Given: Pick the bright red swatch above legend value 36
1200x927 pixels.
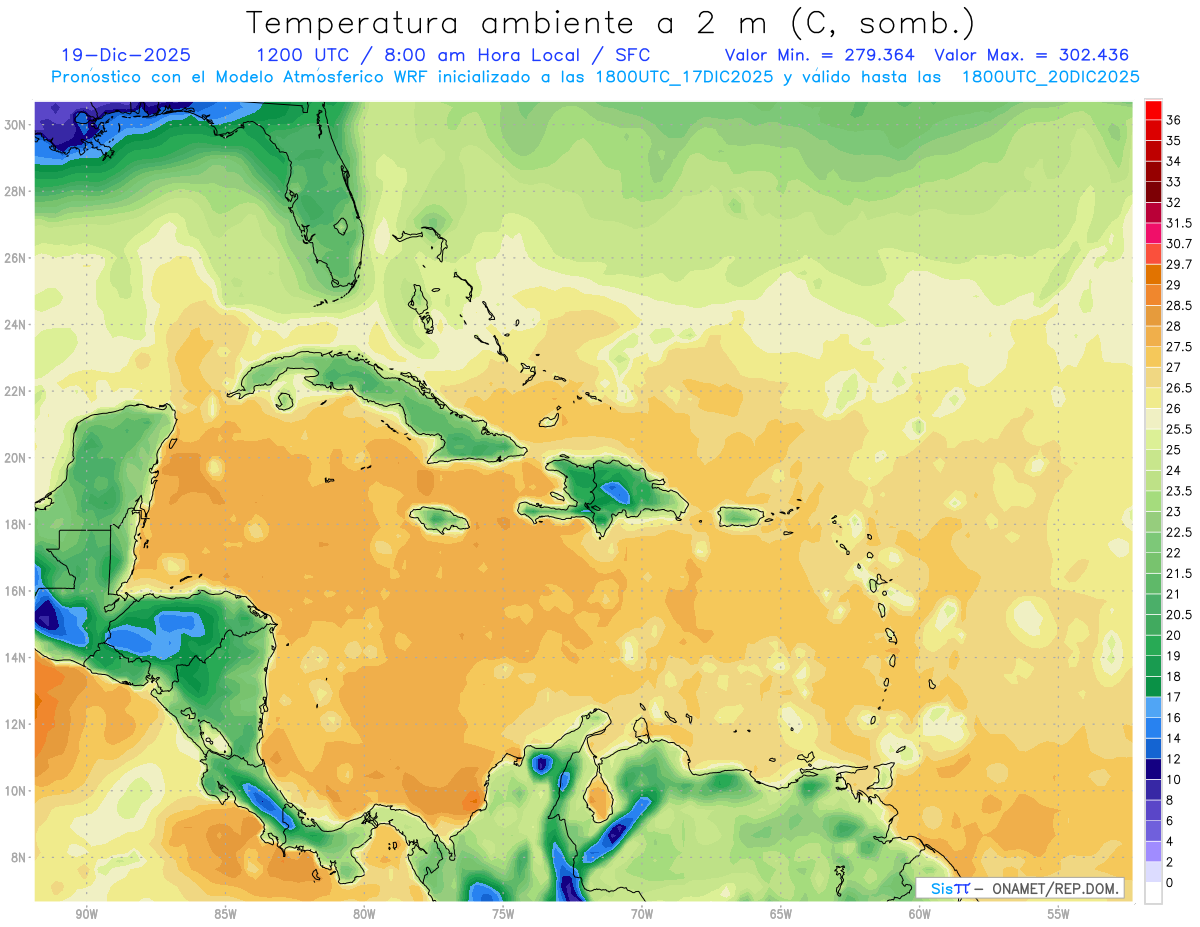Looking at the screenshot, I should [1153, 110].
